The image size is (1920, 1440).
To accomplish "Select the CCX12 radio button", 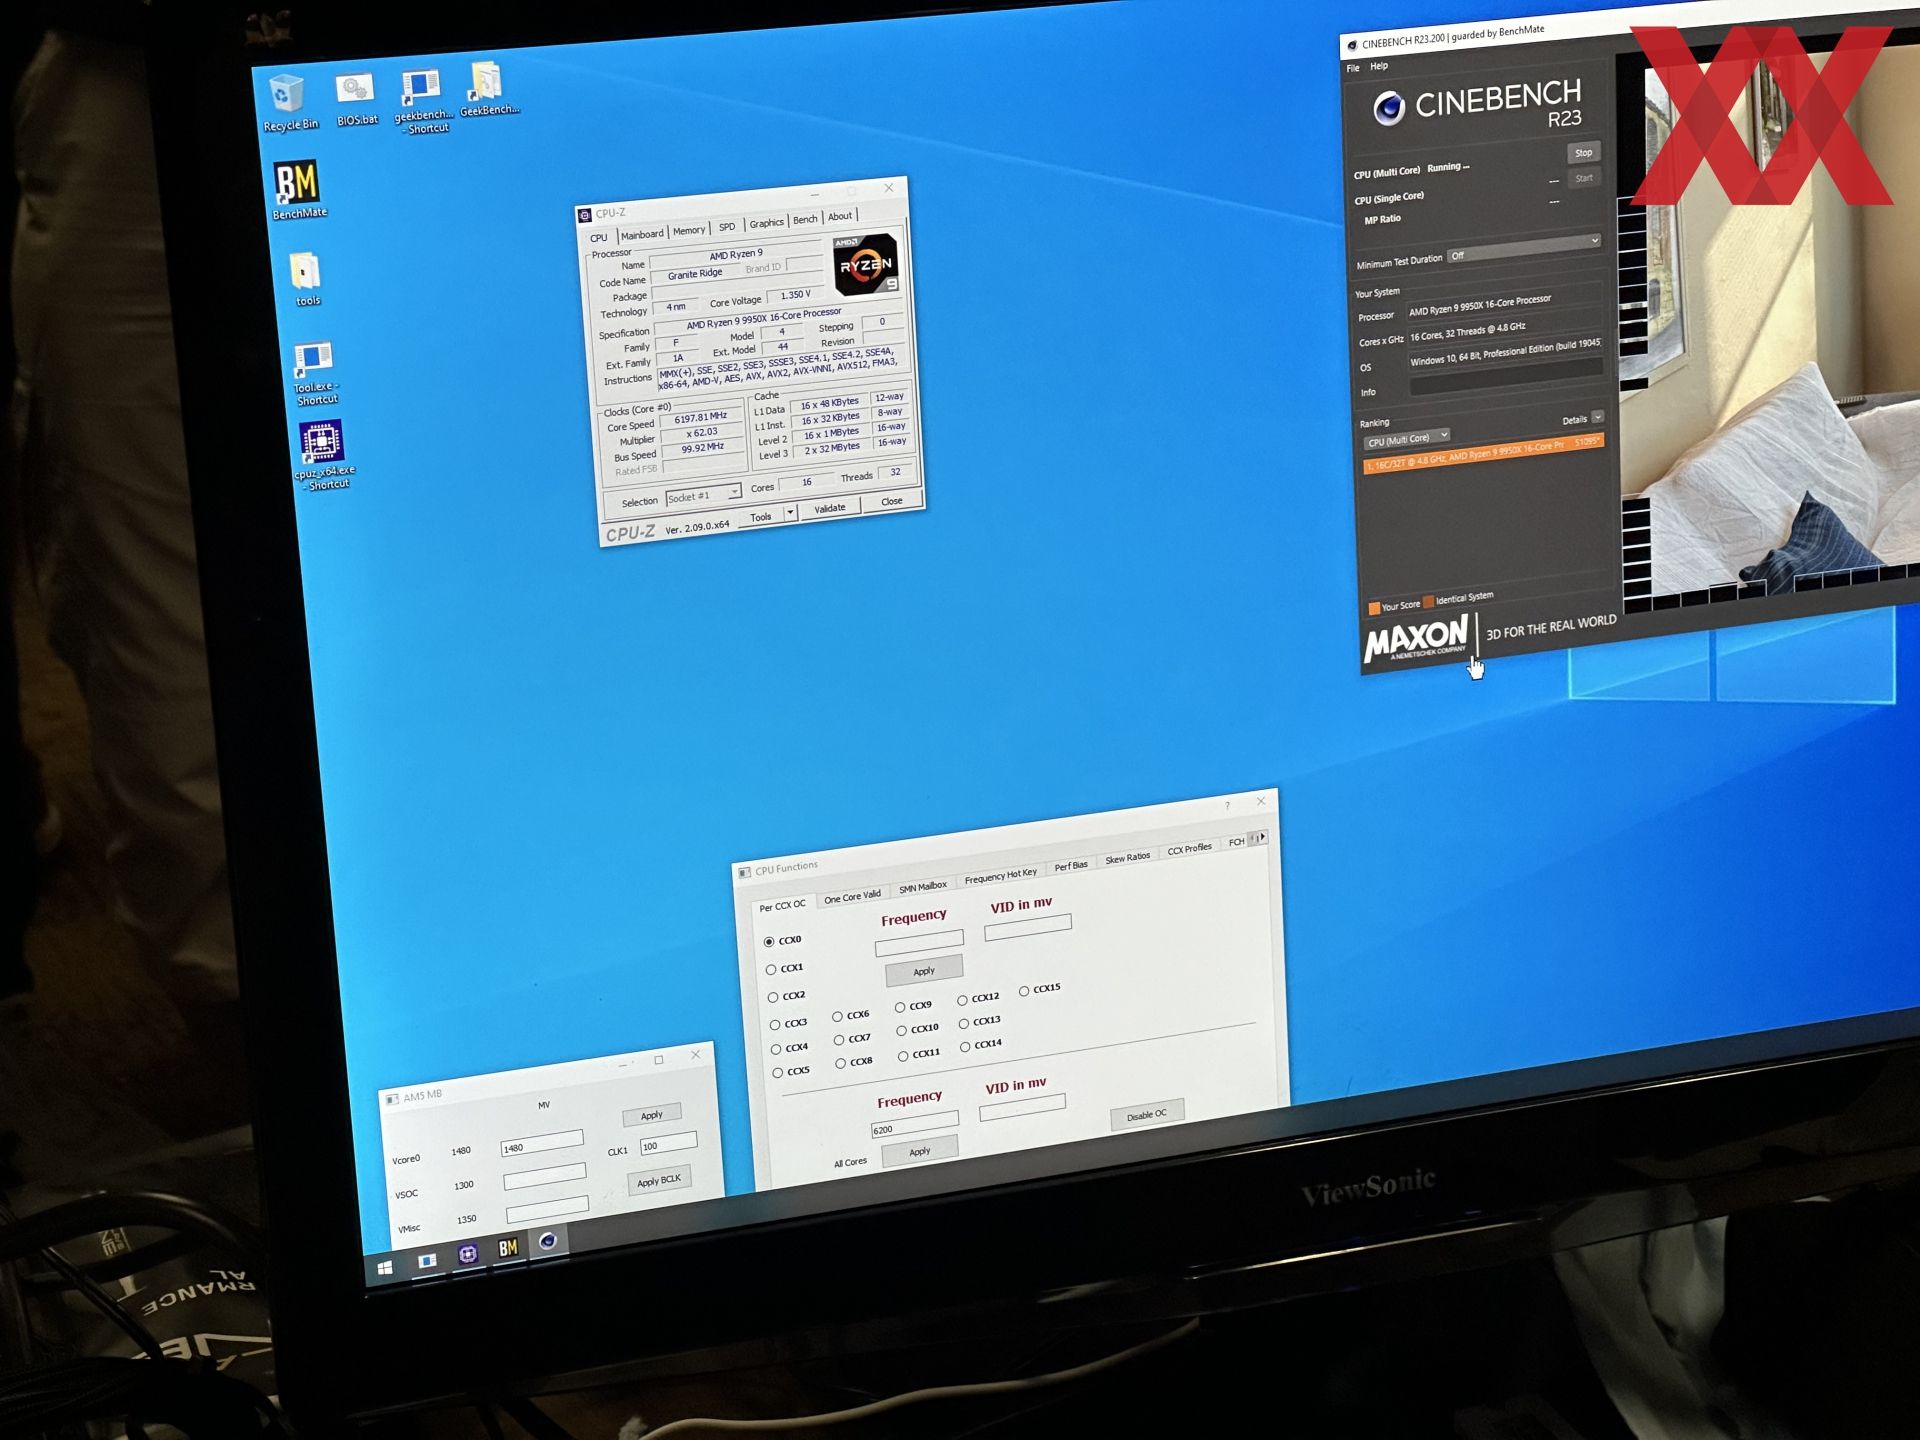I will [962, 1000].
